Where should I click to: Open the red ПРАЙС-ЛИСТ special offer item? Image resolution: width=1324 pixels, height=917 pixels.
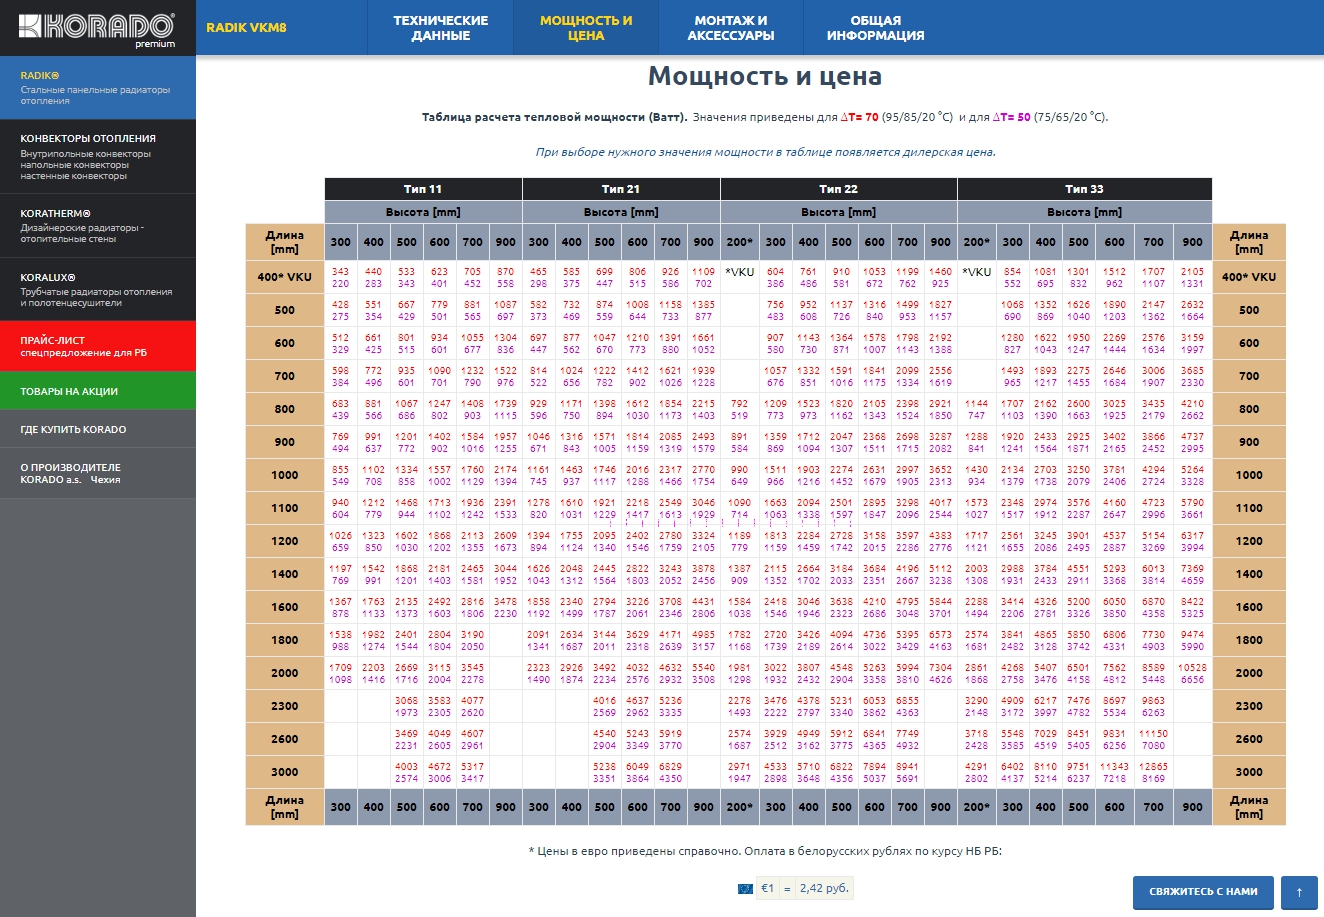point(98,346)
